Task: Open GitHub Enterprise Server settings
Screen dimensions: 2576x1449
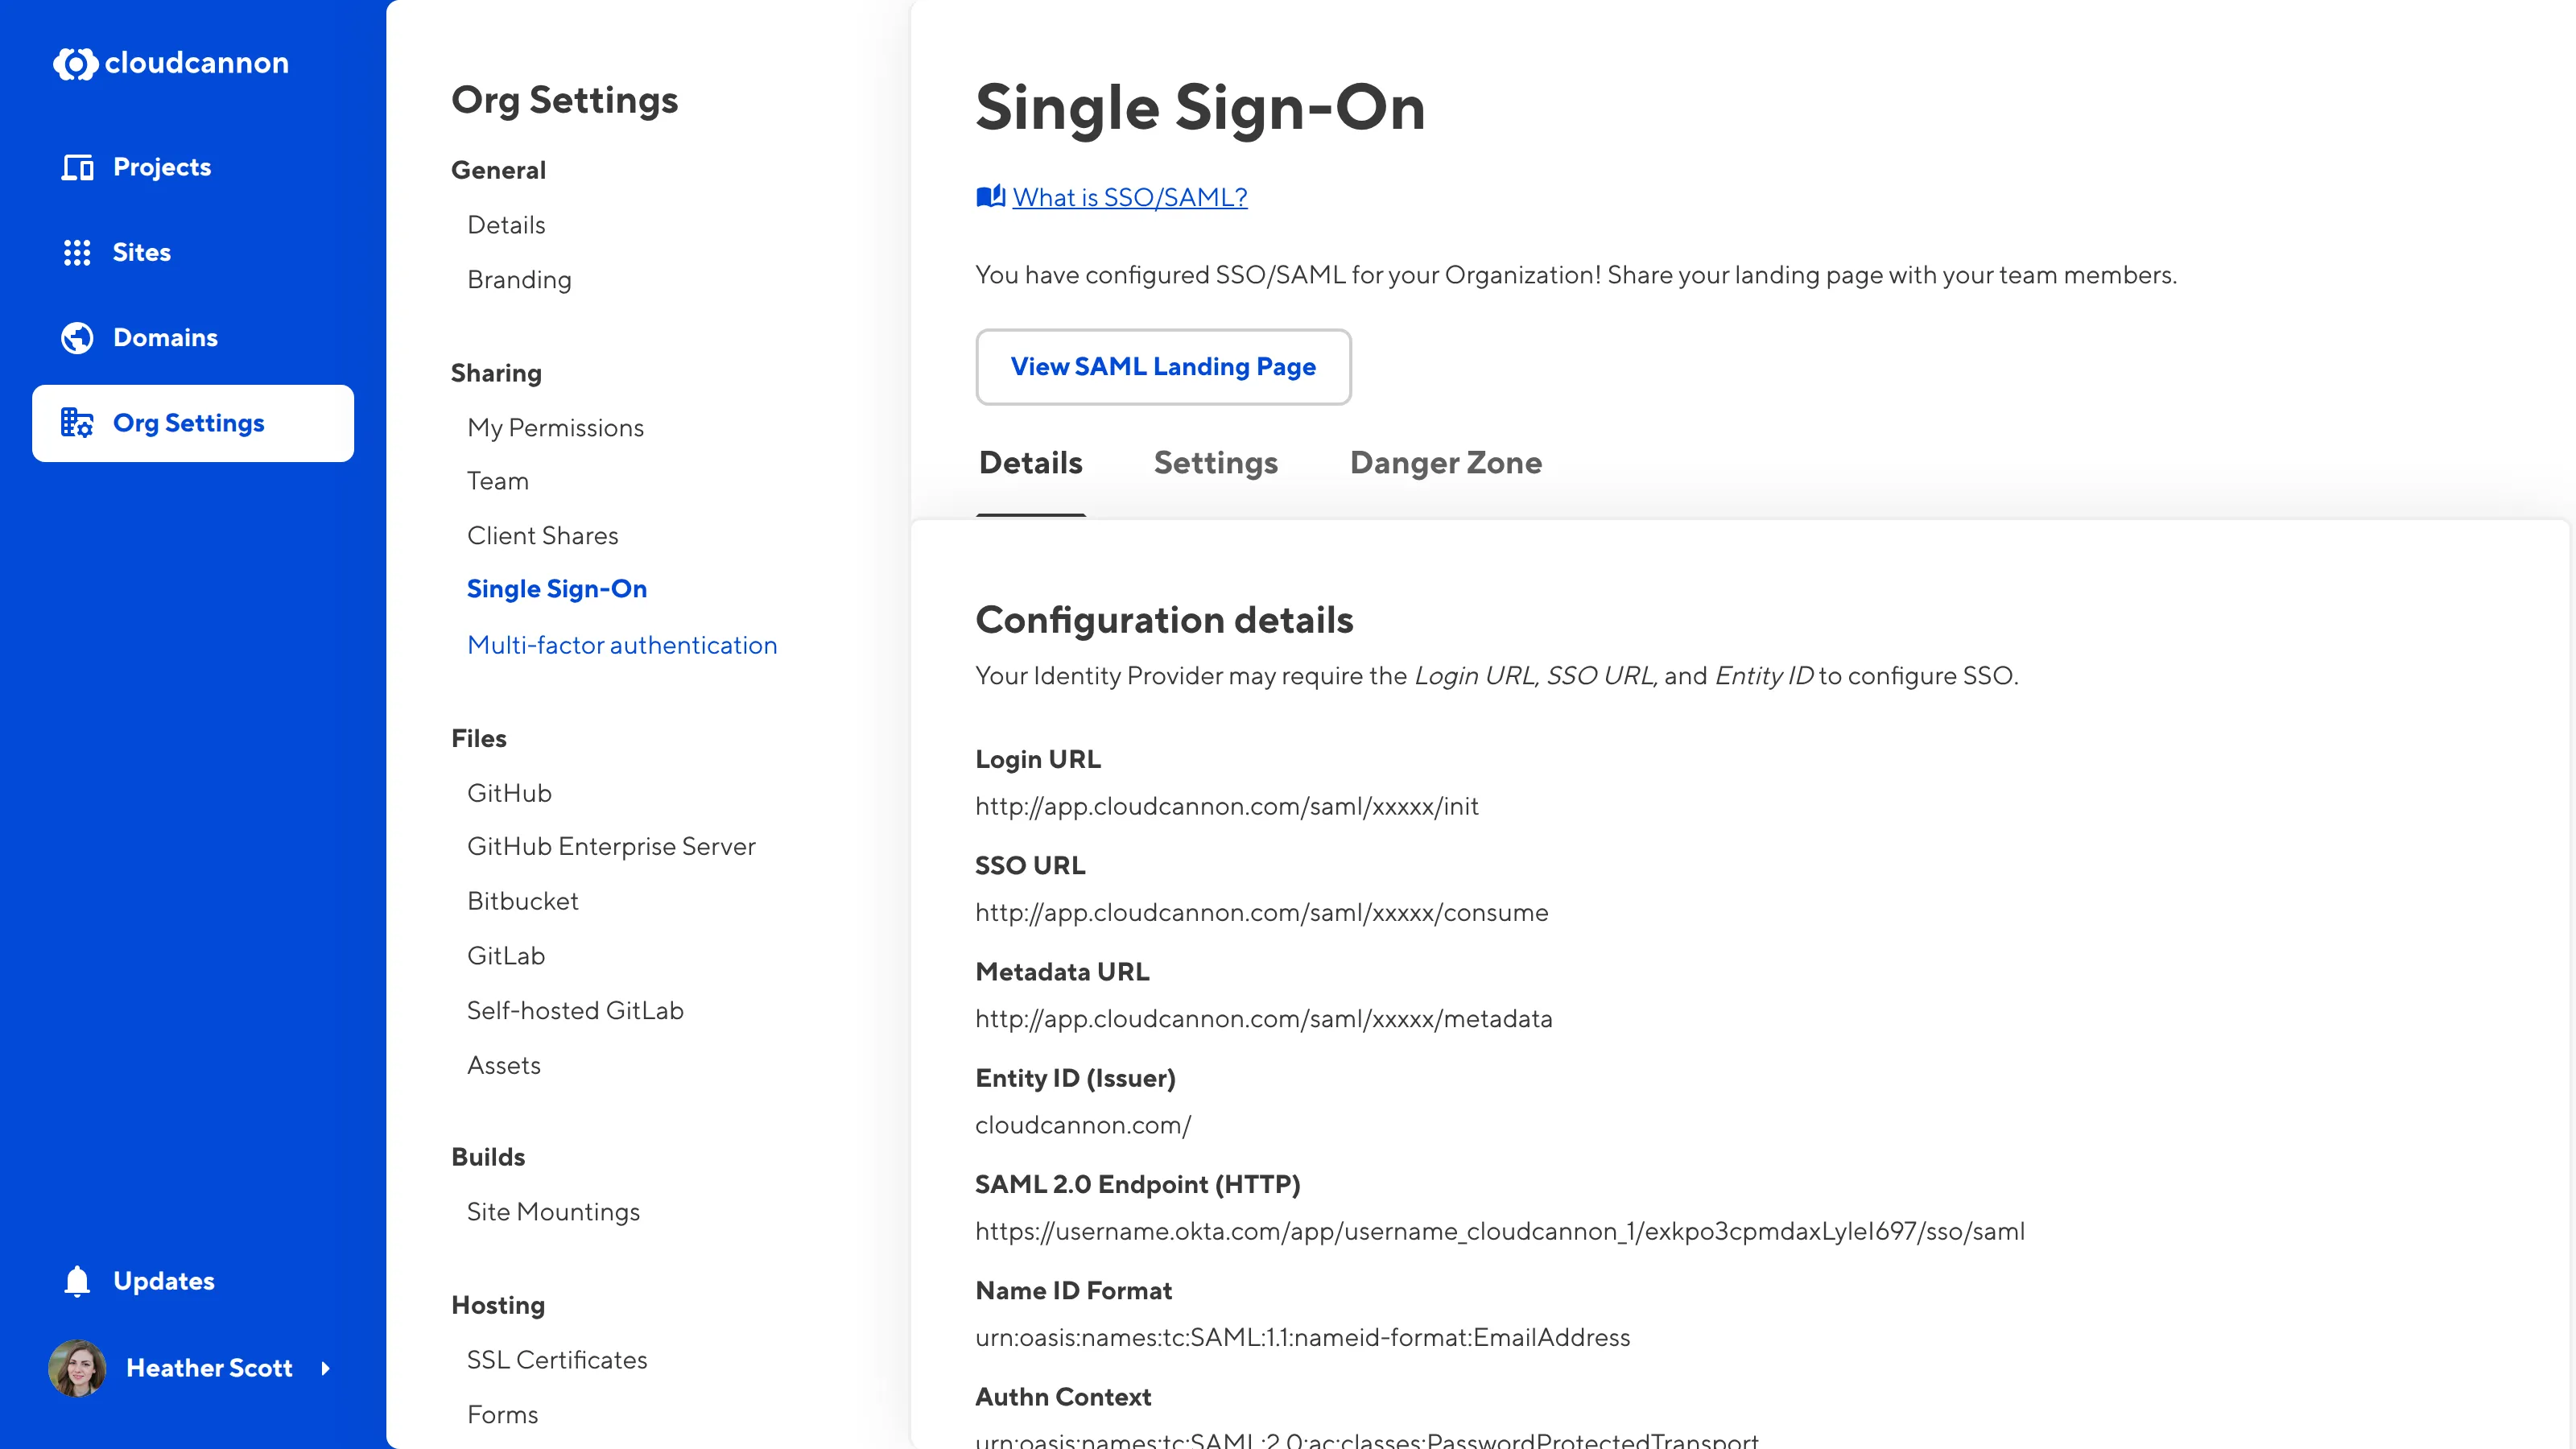Action: pos(610,846)
